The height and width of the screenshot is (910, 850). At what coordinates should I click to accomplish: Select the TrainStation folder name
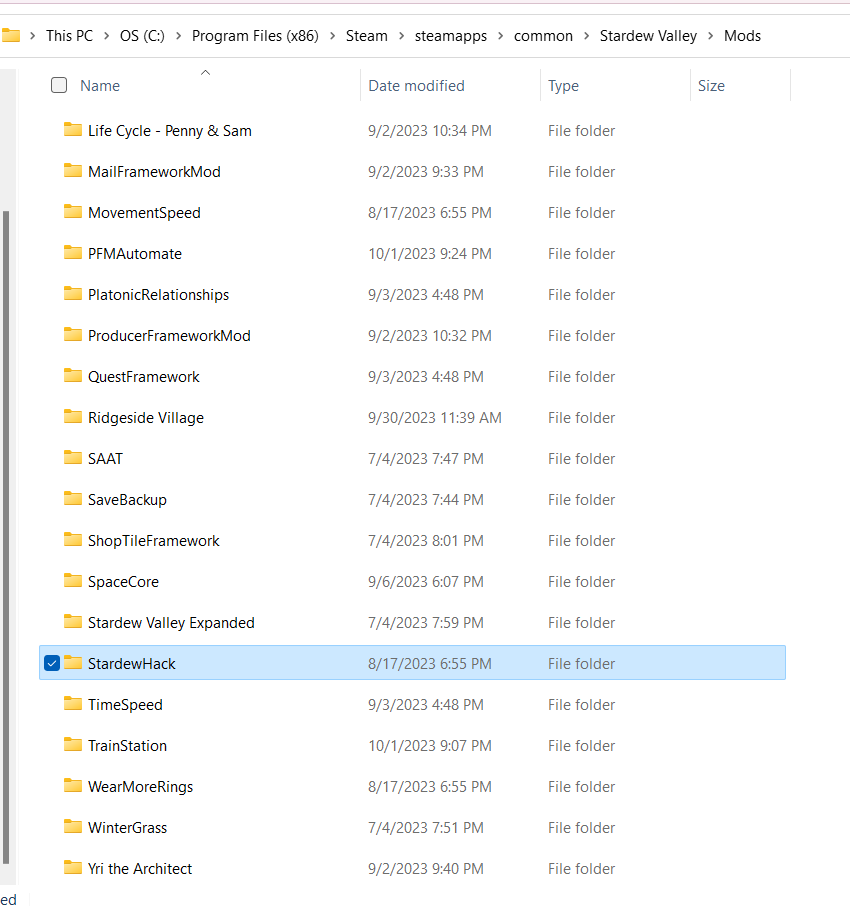coord(127,746)
